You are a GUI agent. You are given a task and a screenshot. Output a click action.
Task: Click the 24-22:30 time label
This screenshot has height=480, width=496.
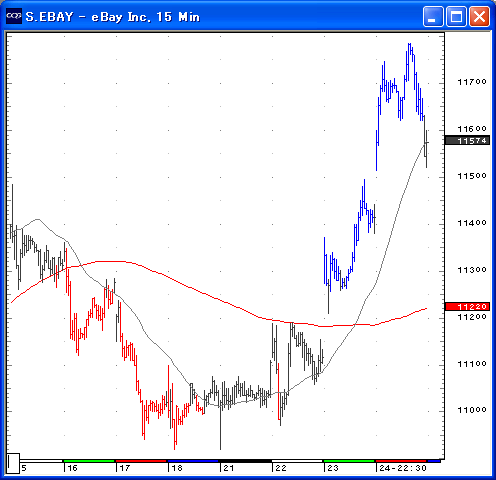click(x=403, y=468)
